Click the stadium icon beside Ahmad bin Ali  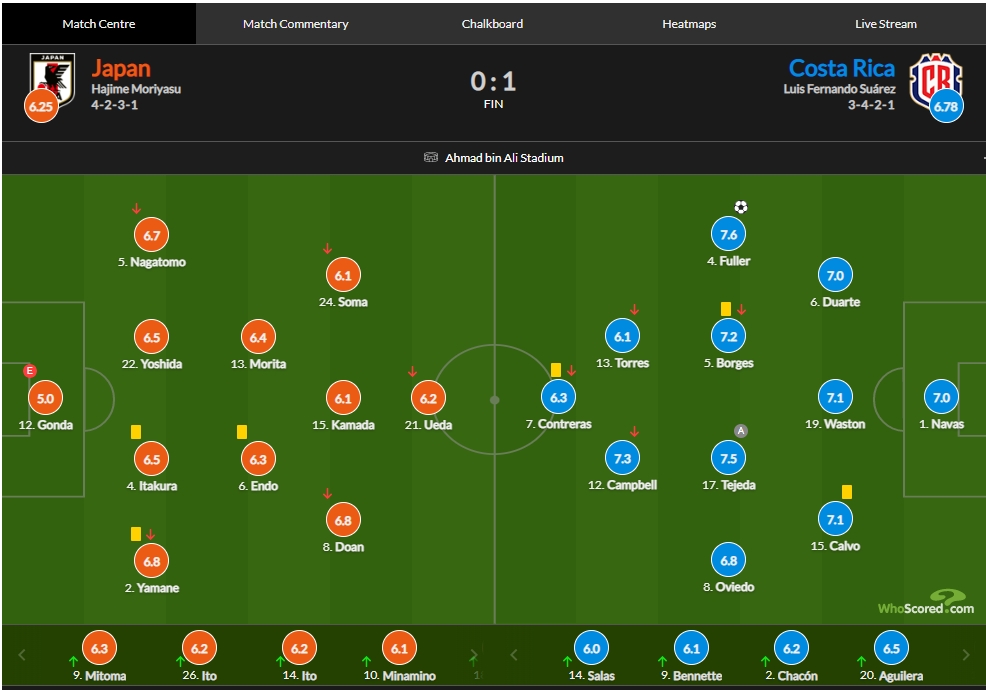(431, 157)
